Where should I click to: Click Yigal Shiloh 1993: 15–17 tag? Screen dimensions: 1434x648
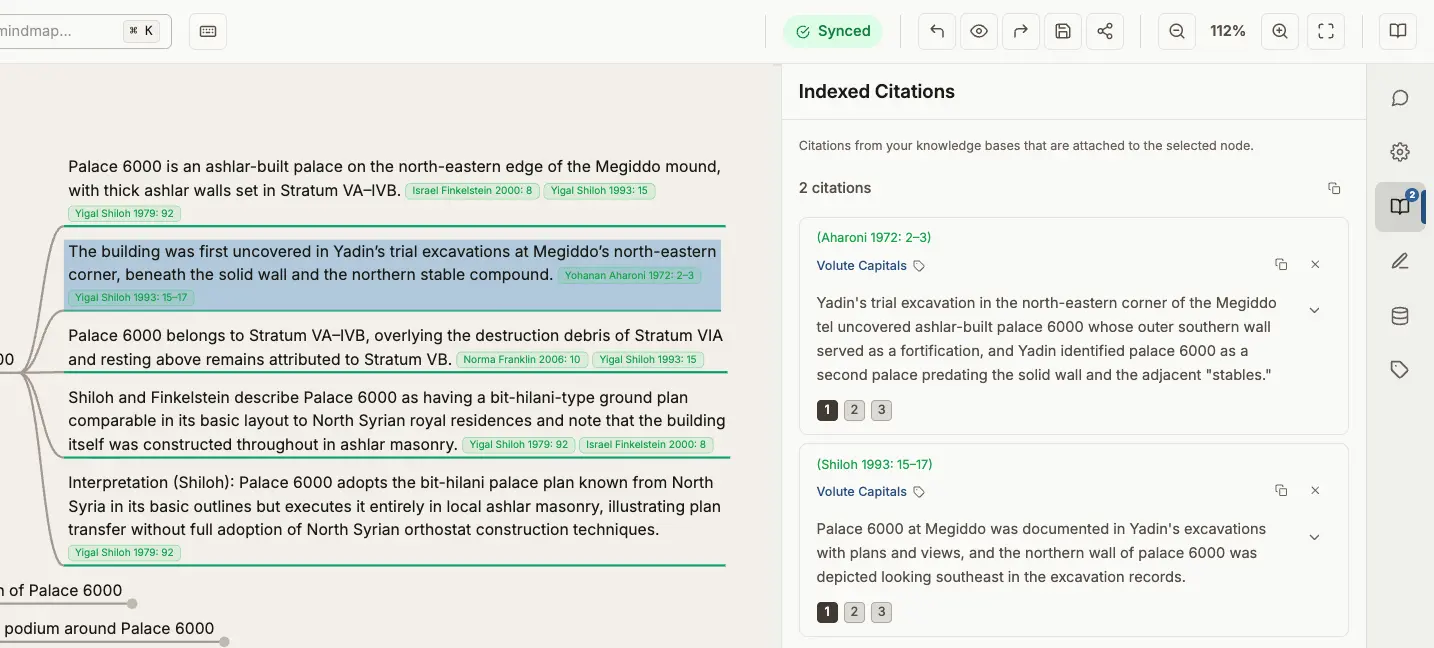(x=131, y=298)
